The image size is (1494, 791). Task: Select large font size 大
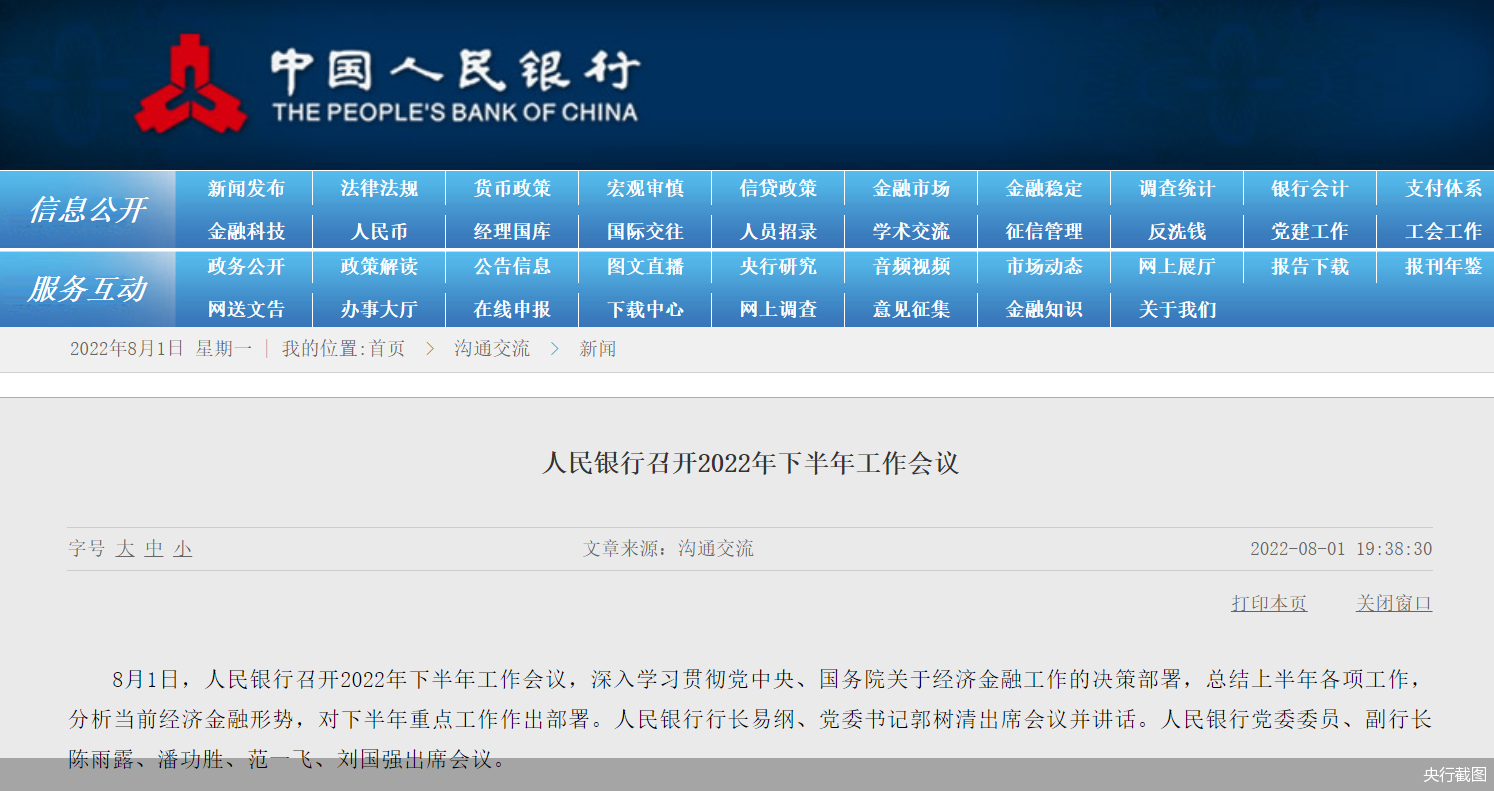click(125, 549)
